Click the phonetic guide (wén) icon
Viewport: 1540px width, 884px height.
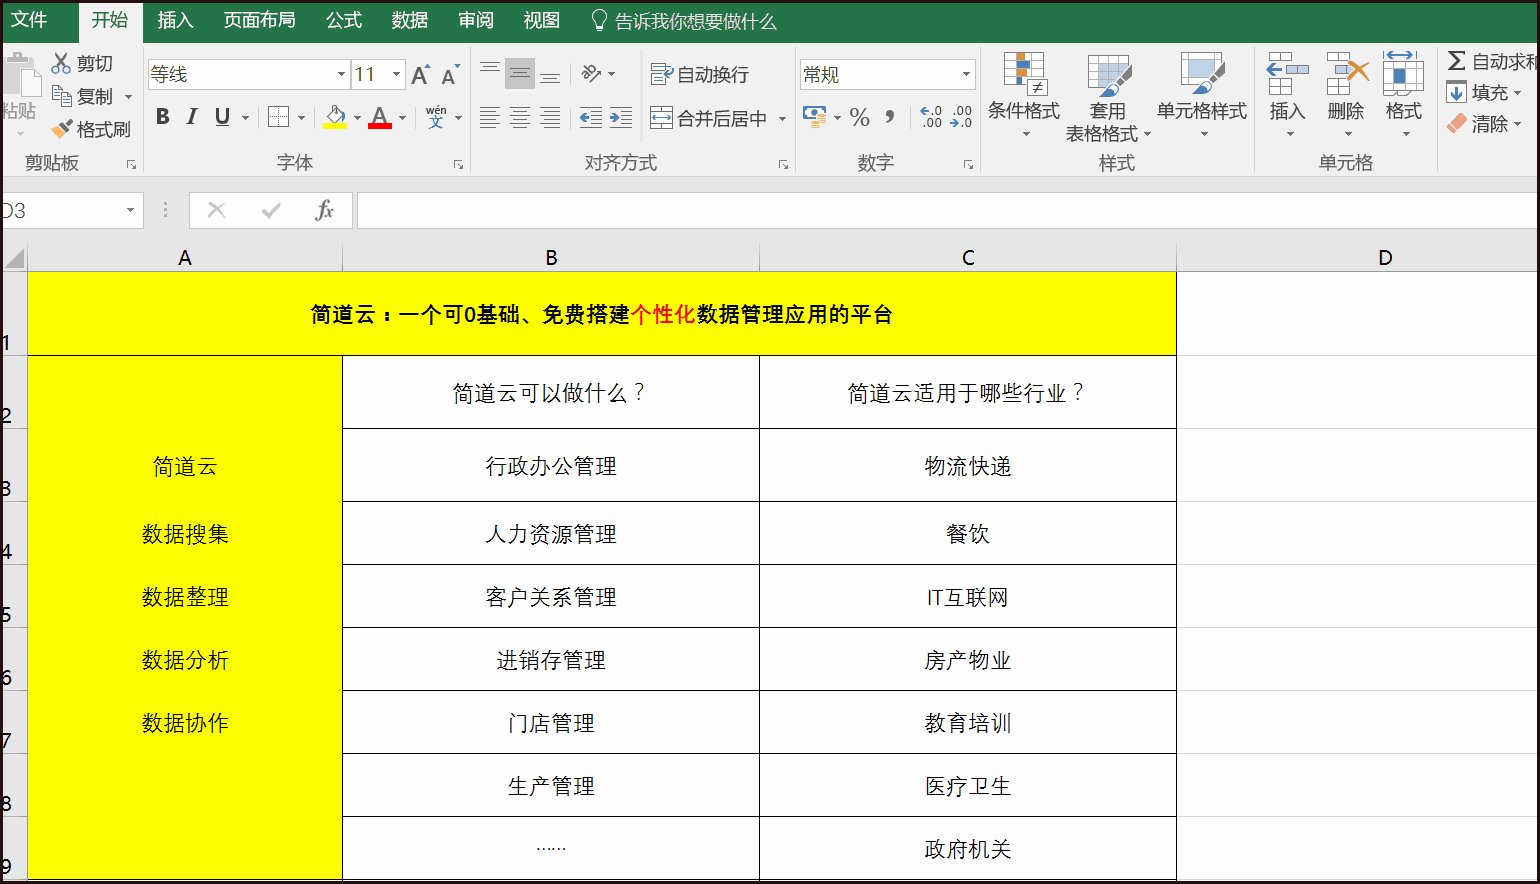(x=436, y=117)
